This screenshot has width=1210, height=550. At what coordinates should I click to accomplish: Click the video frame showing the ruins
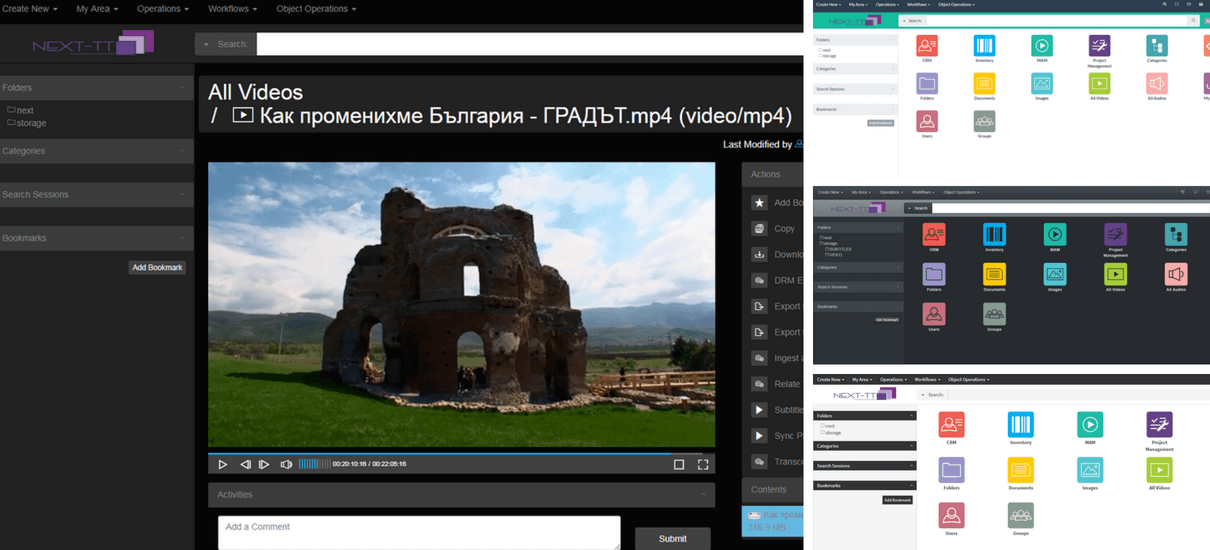(461, 305)
